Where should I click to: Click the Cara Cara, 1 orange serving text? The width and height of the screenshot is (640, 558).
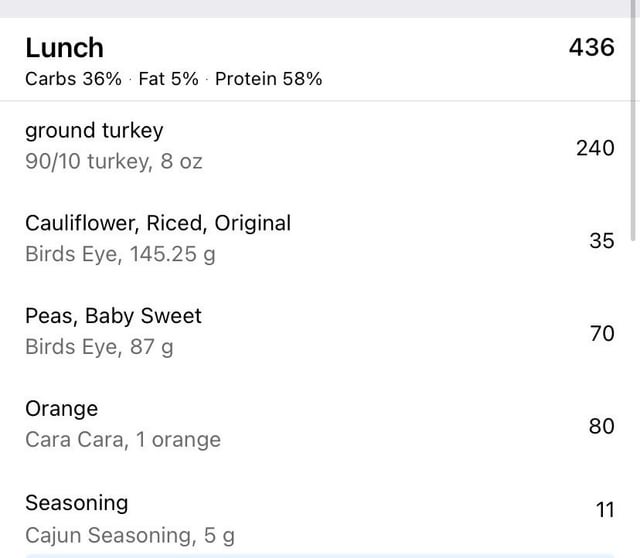tap(123, 440)
